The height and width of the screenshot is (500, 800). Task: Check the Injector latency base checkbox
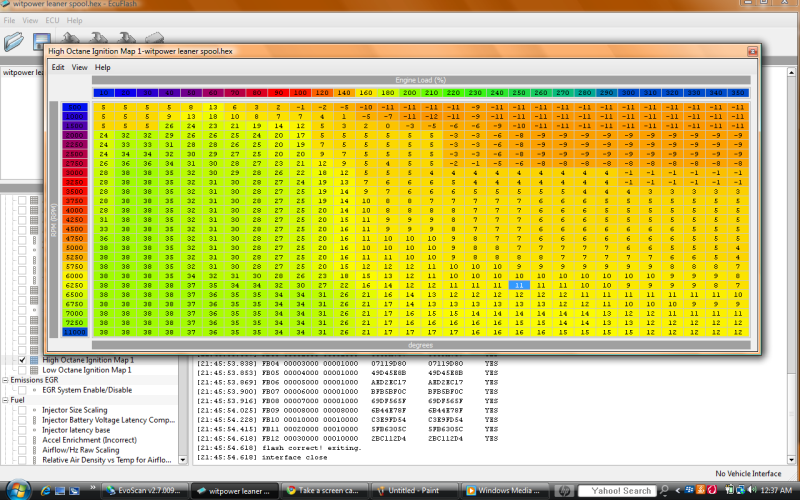click(22, 430)
